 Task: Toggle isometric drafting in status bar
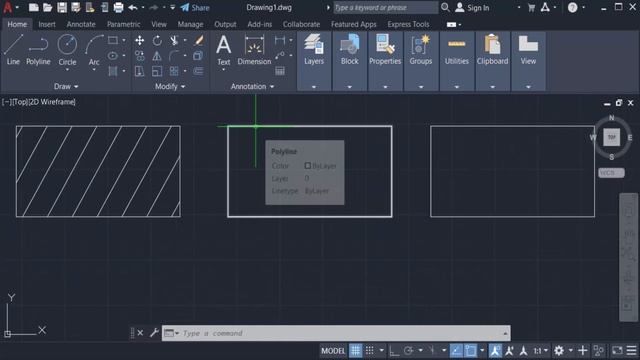432,351
